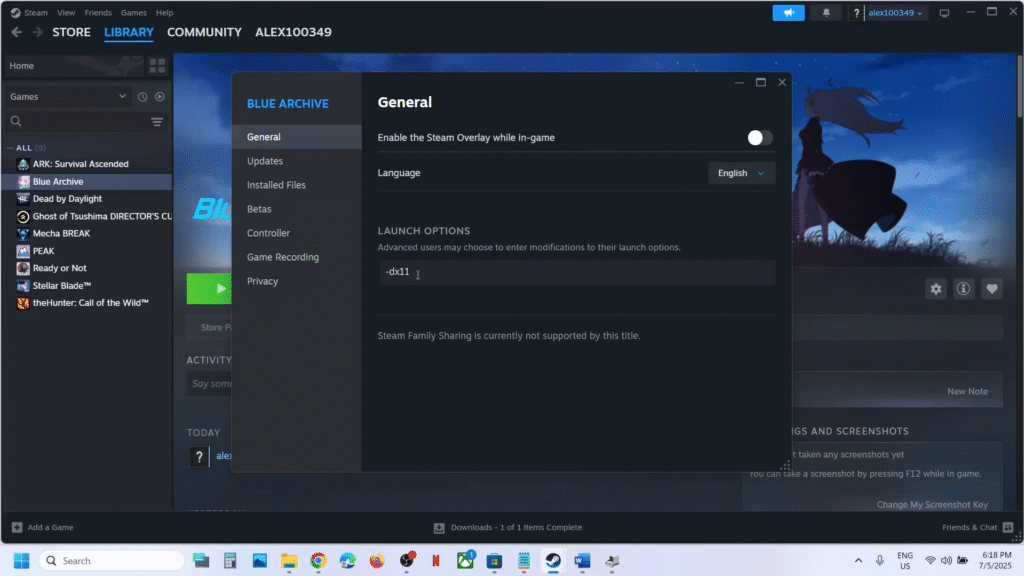
Task: Open Microsoft Word from the taskbar
Action: pyautogui.click(x=583, y=560)
